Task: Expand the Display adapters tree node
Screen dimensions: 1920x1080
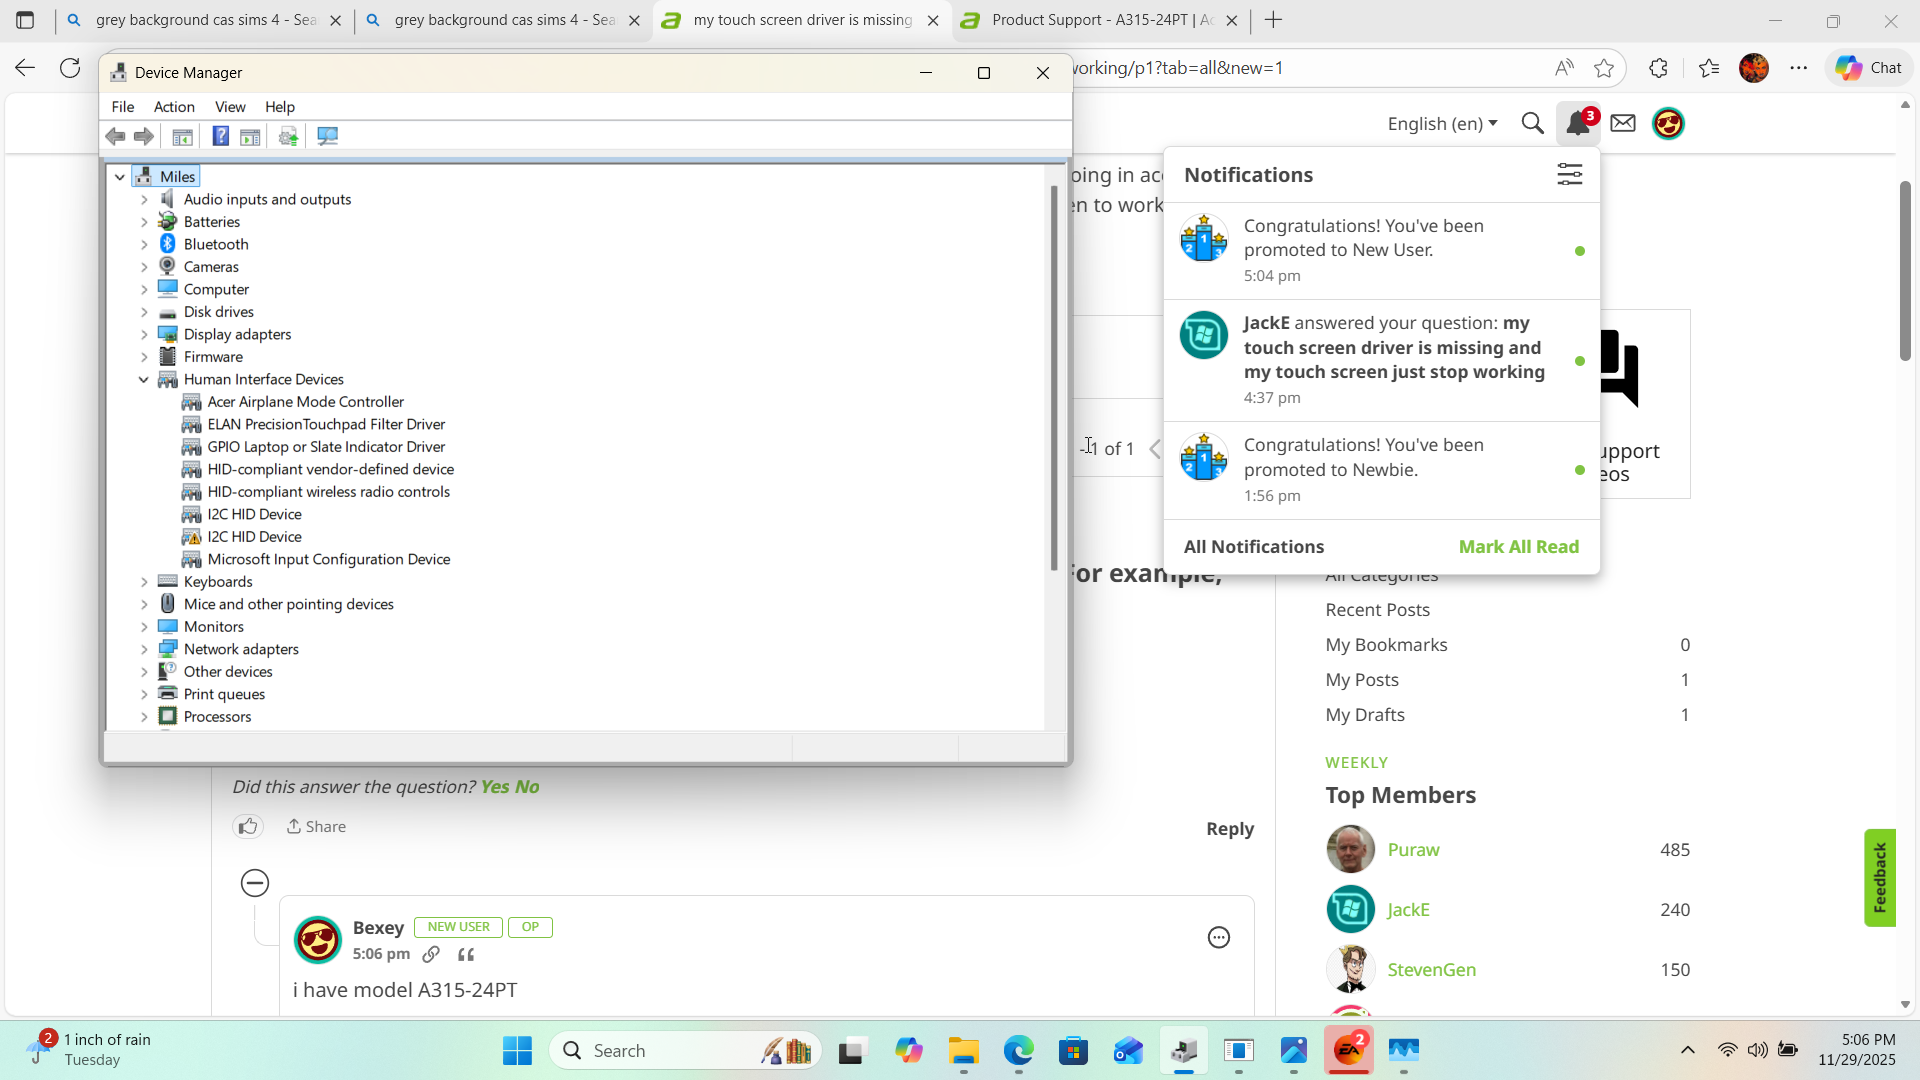Action: pyautogui.click(x=144, y=335)
